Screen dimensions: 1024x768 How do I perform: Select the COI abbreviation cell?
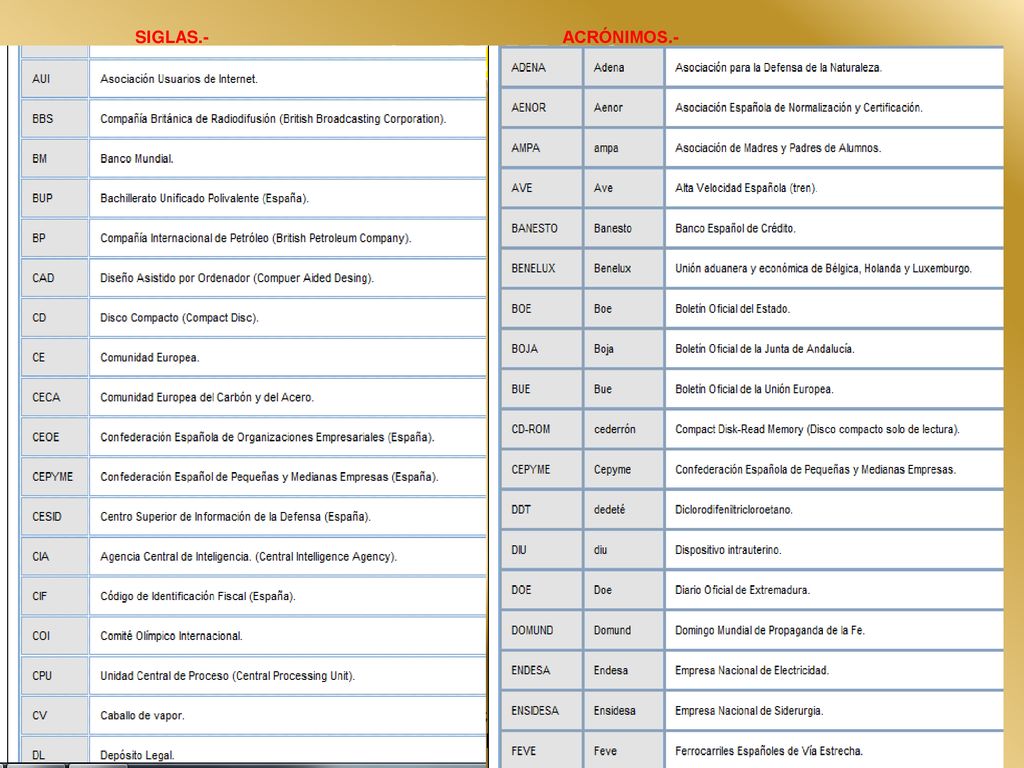pyautogui.click(x=54, y=636)
